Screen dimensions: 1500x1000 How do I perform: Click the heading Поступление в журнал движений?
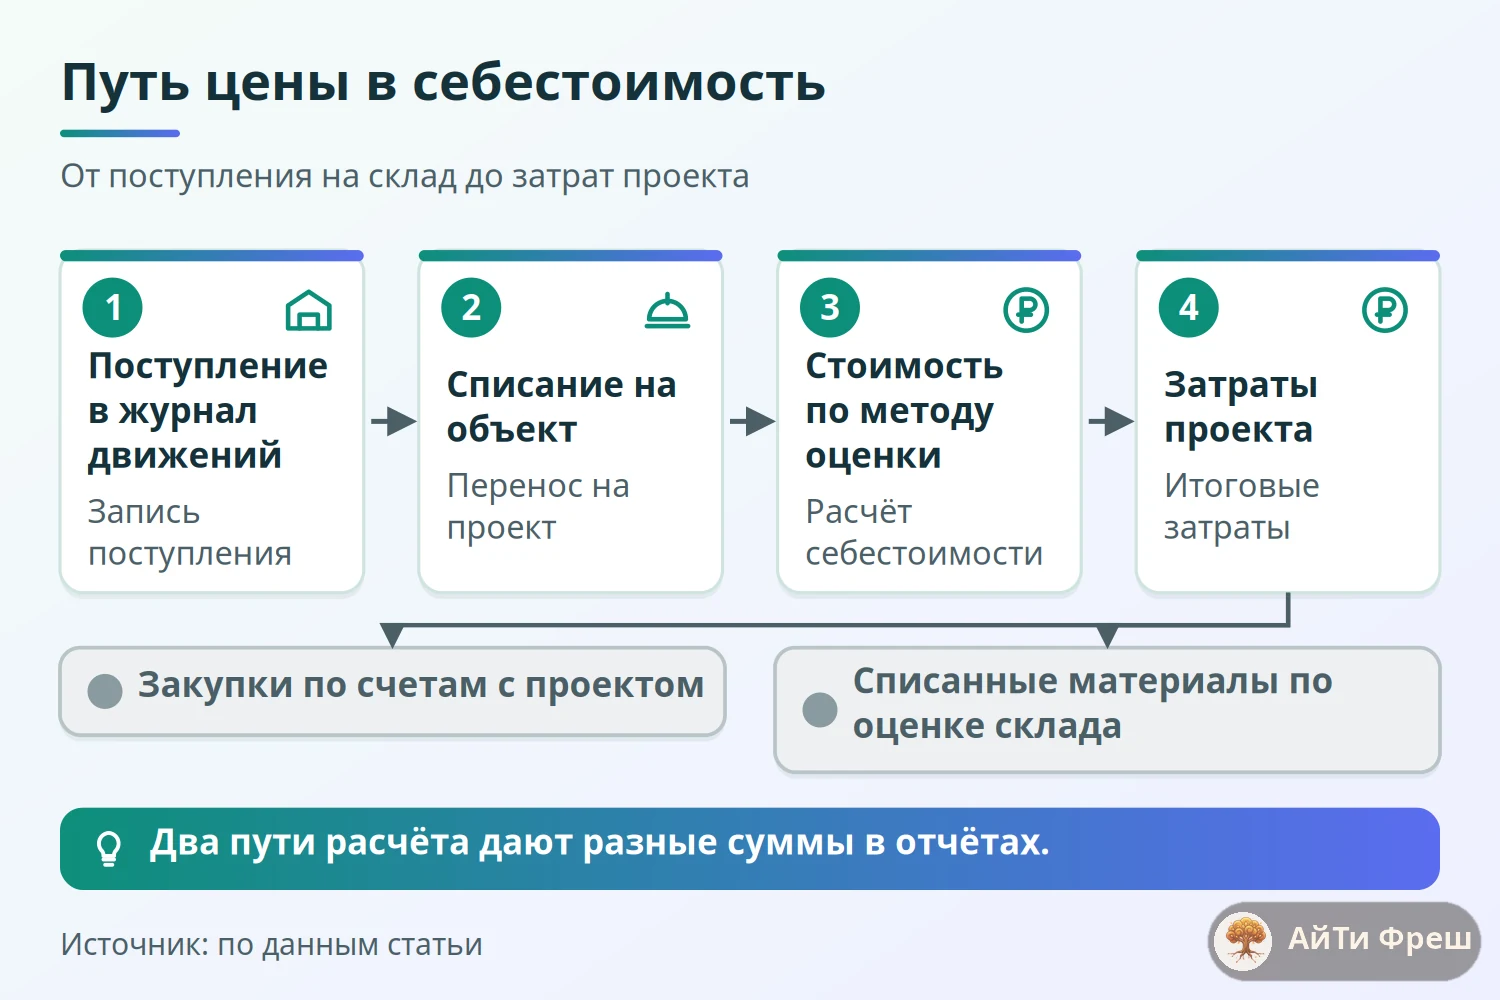click(x=208, y=411)
